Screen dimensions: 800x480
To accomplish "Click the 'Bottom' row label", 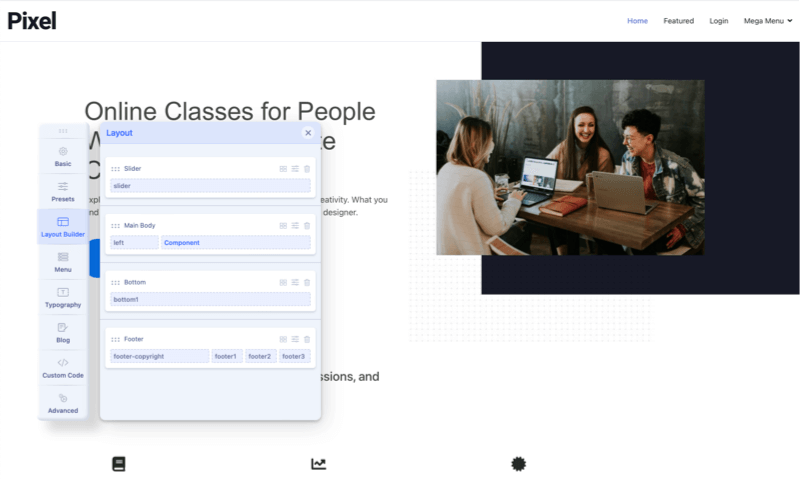I will point(135,283).
